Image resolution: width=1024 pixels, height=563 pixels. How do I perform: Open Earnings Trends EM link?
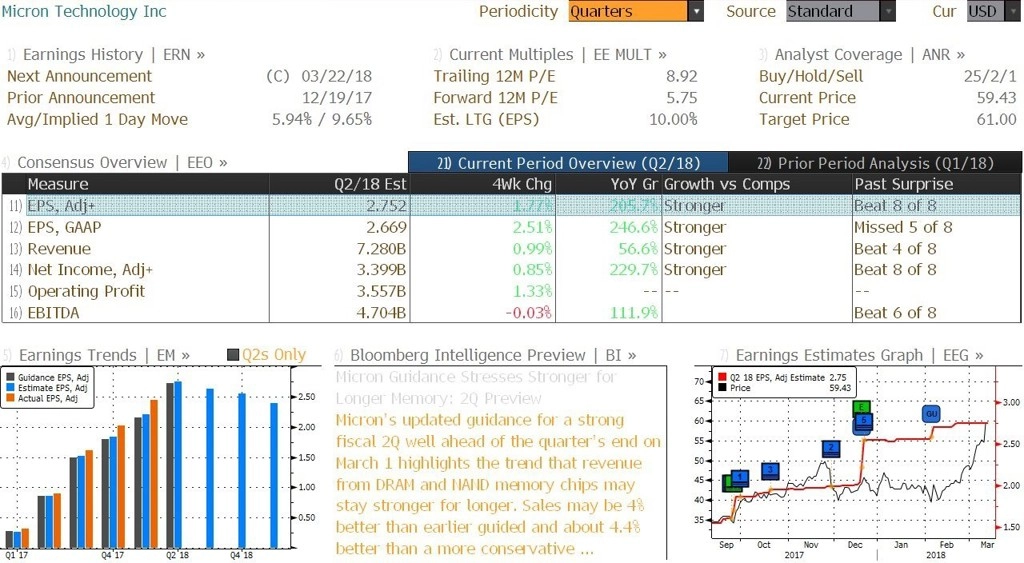click(x=104, y=355)
